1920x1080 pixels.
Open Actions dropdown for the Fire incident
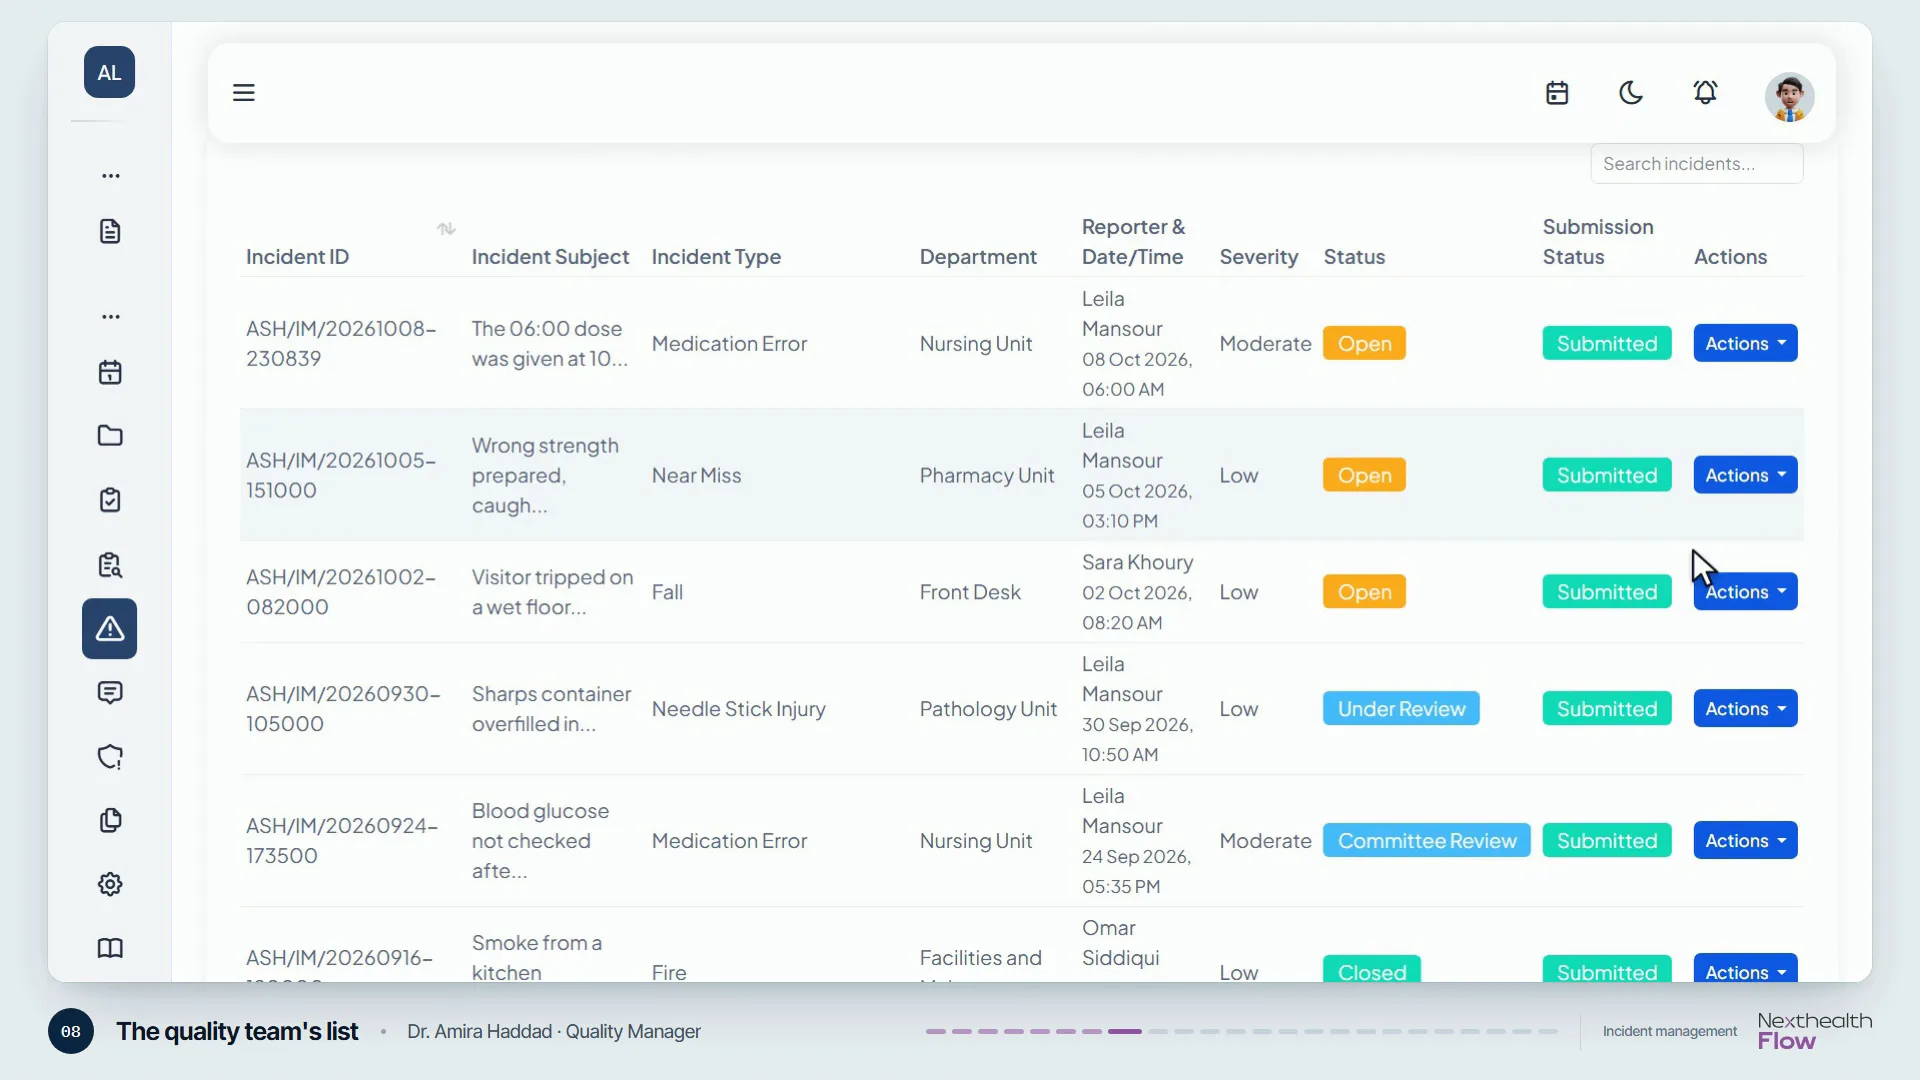click(x=1745, y=970)
